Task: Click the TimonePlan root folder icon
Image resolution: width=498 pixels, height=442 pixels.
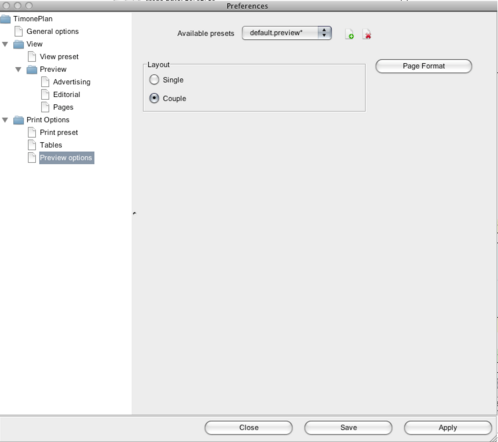Action: 5,19
